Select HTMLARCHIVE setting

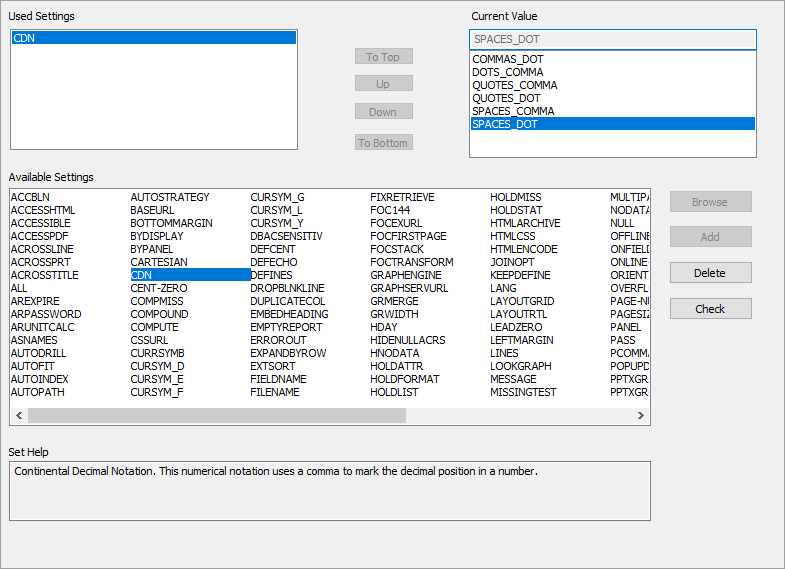pyautogui.click(x=525, y=223)
